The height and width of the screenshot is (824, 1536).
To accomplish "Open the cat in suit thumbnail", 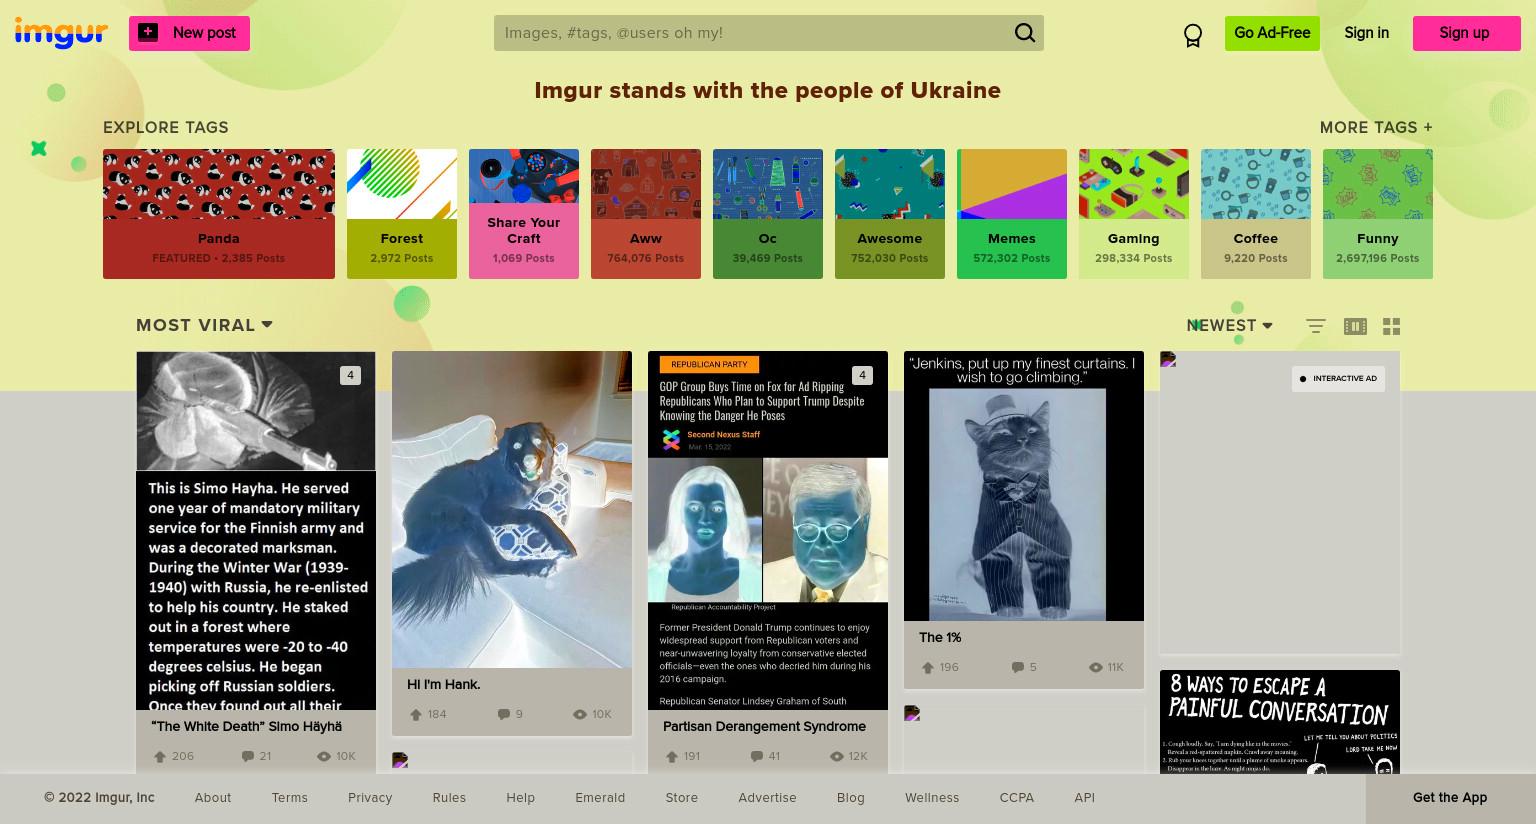I will click(x=1024, y=486).
